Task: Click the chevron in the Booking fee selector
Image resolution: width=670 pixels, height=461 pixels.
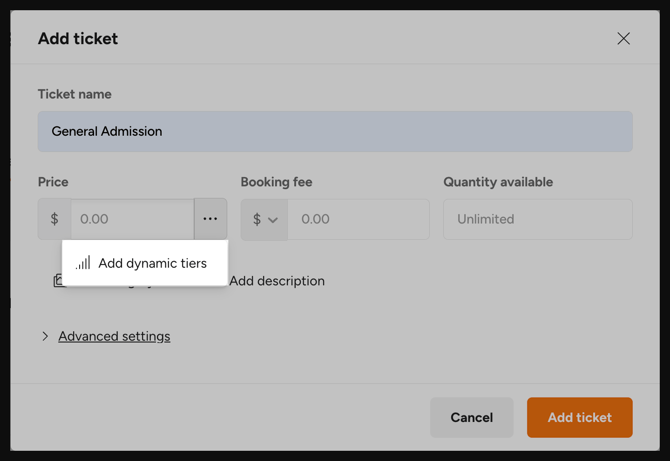Action: [272, 220]
